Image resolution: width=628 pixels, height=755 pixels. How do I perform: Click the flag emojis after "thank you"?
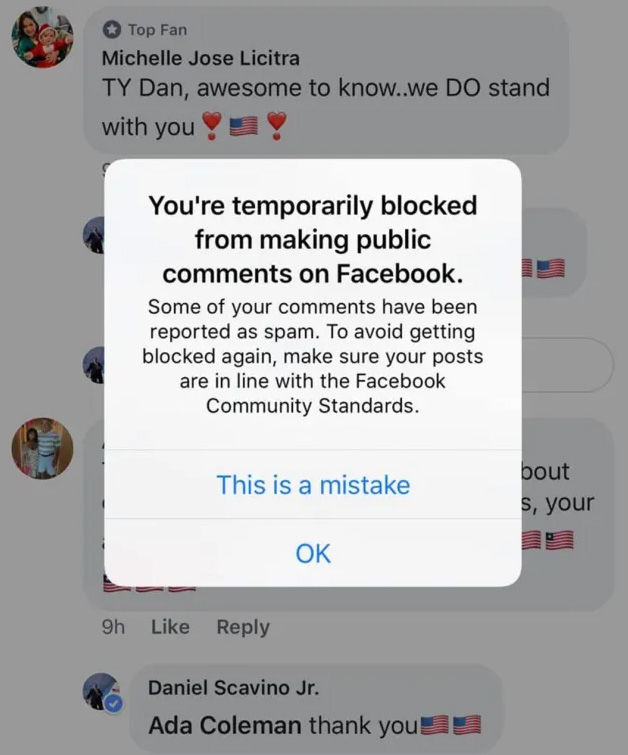(x=451, y=725)
